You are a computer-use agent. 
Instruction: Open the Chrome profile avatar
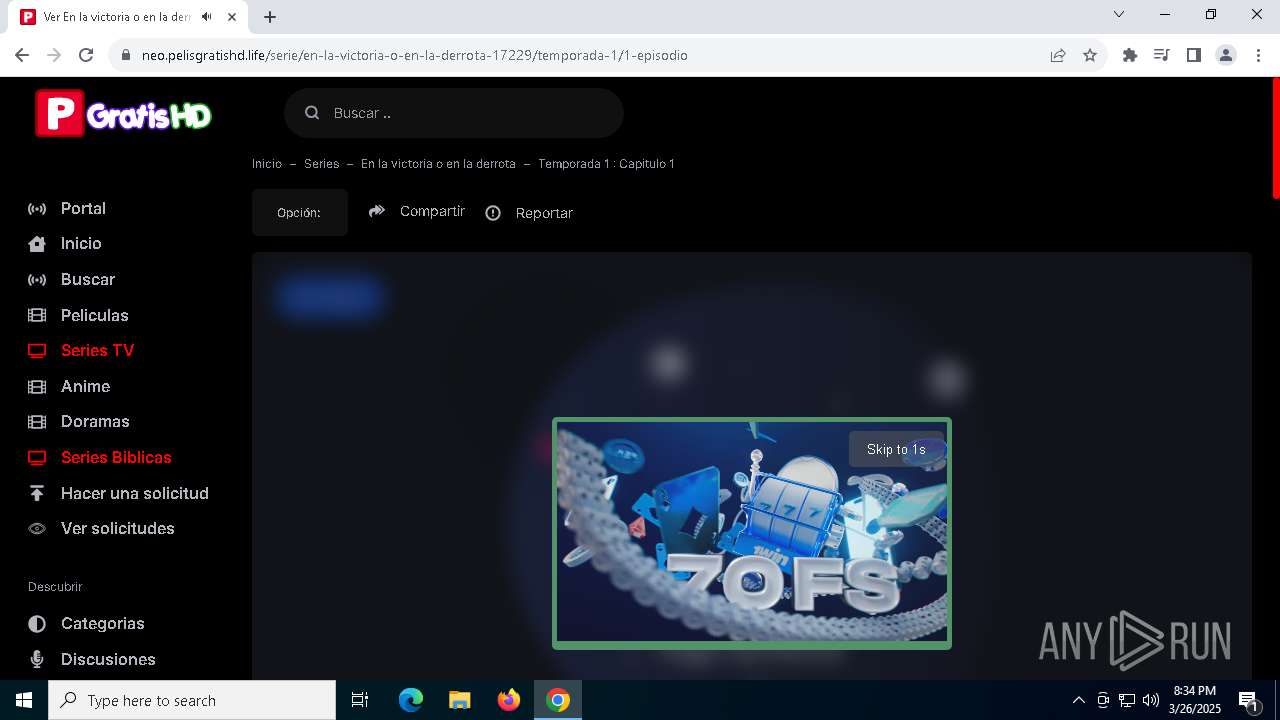tap(1226, 55)
